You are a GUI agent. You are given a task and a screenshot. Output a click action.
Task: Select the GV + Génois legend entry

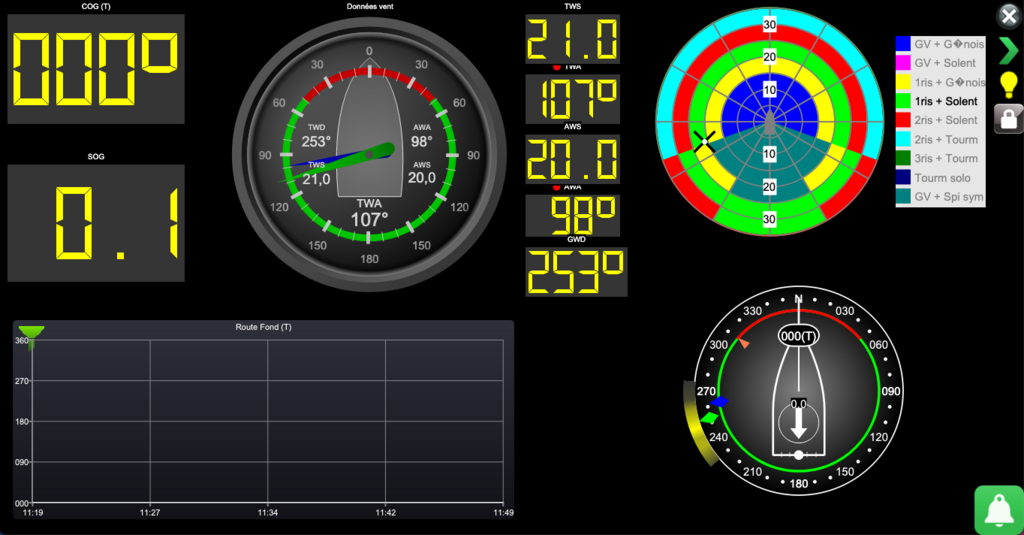coord(940,44)
